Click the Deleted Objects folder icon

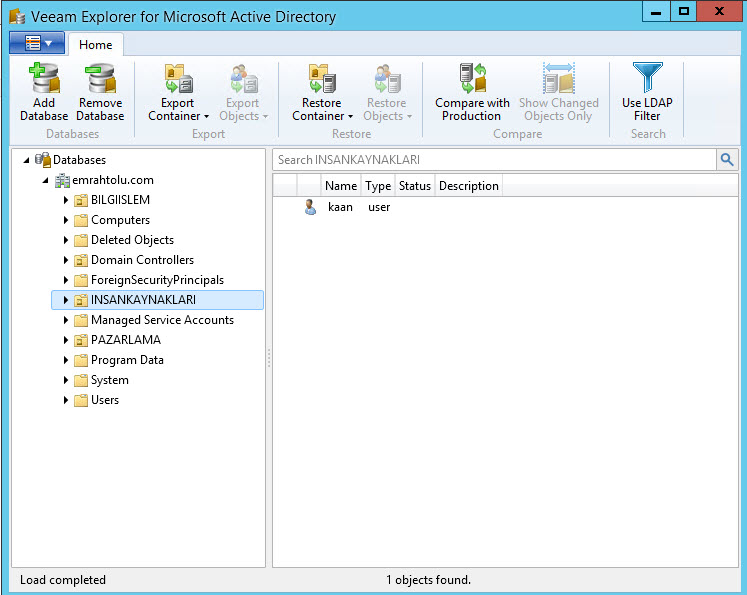[81, 240]
